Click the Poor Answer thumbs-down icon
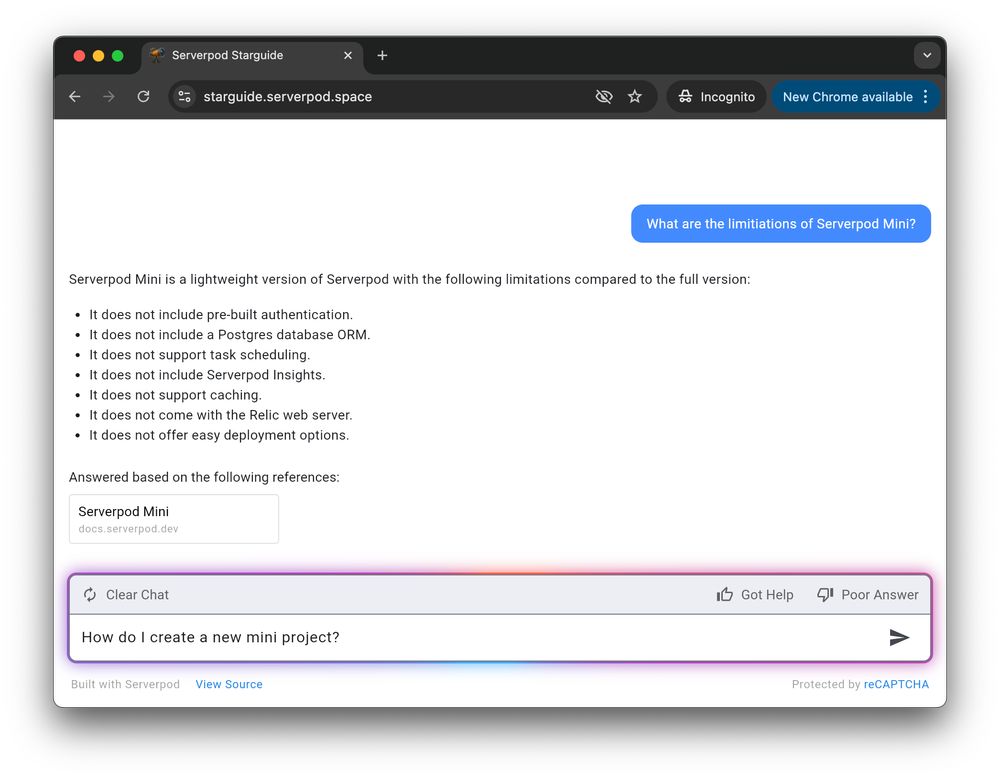The height and width of the screenshot is (778, 1000). [x=825, y=594]
